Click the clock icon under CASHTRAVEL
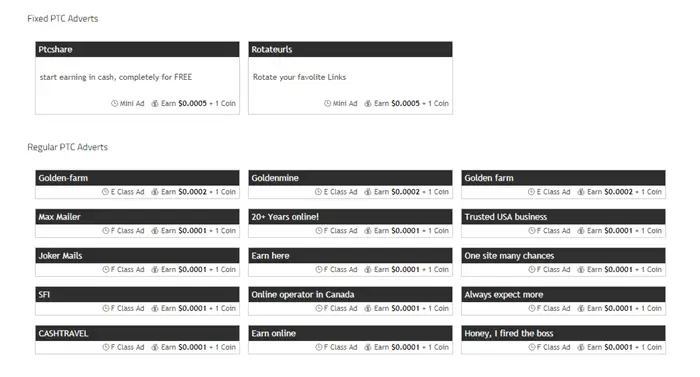 click(106, 347)
